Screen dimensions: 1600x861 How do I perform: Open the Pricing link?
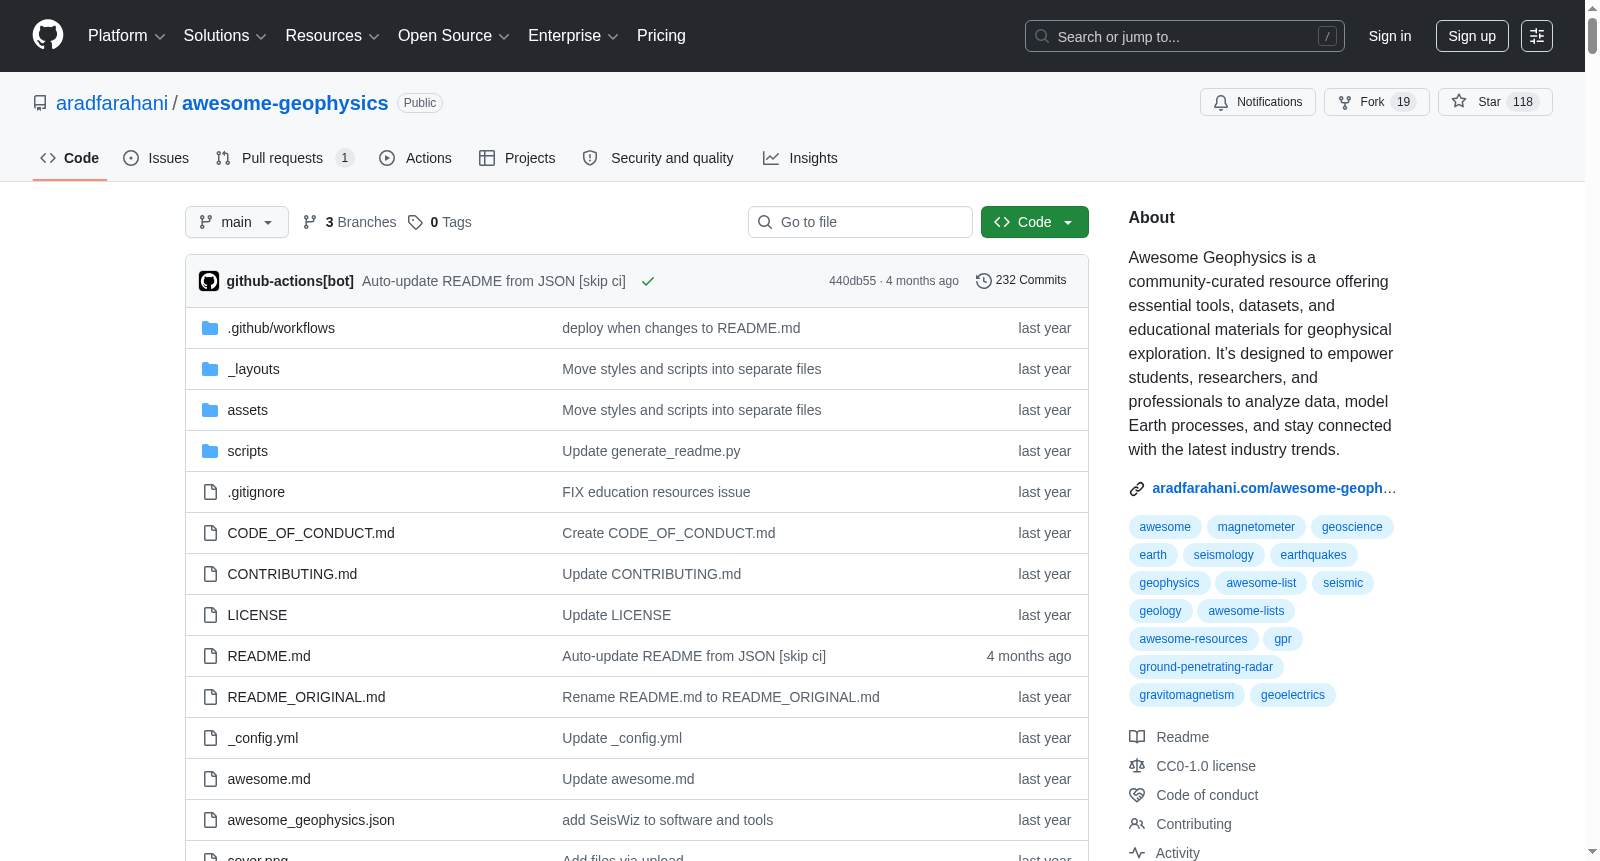point(661,36)
